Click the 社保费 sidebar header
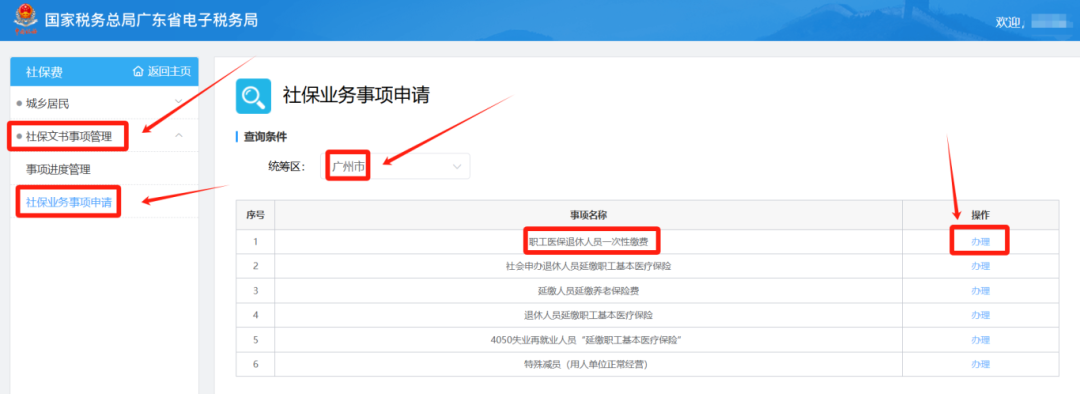The height and width of the screenshot is (394, 1080). pos(44,72)
